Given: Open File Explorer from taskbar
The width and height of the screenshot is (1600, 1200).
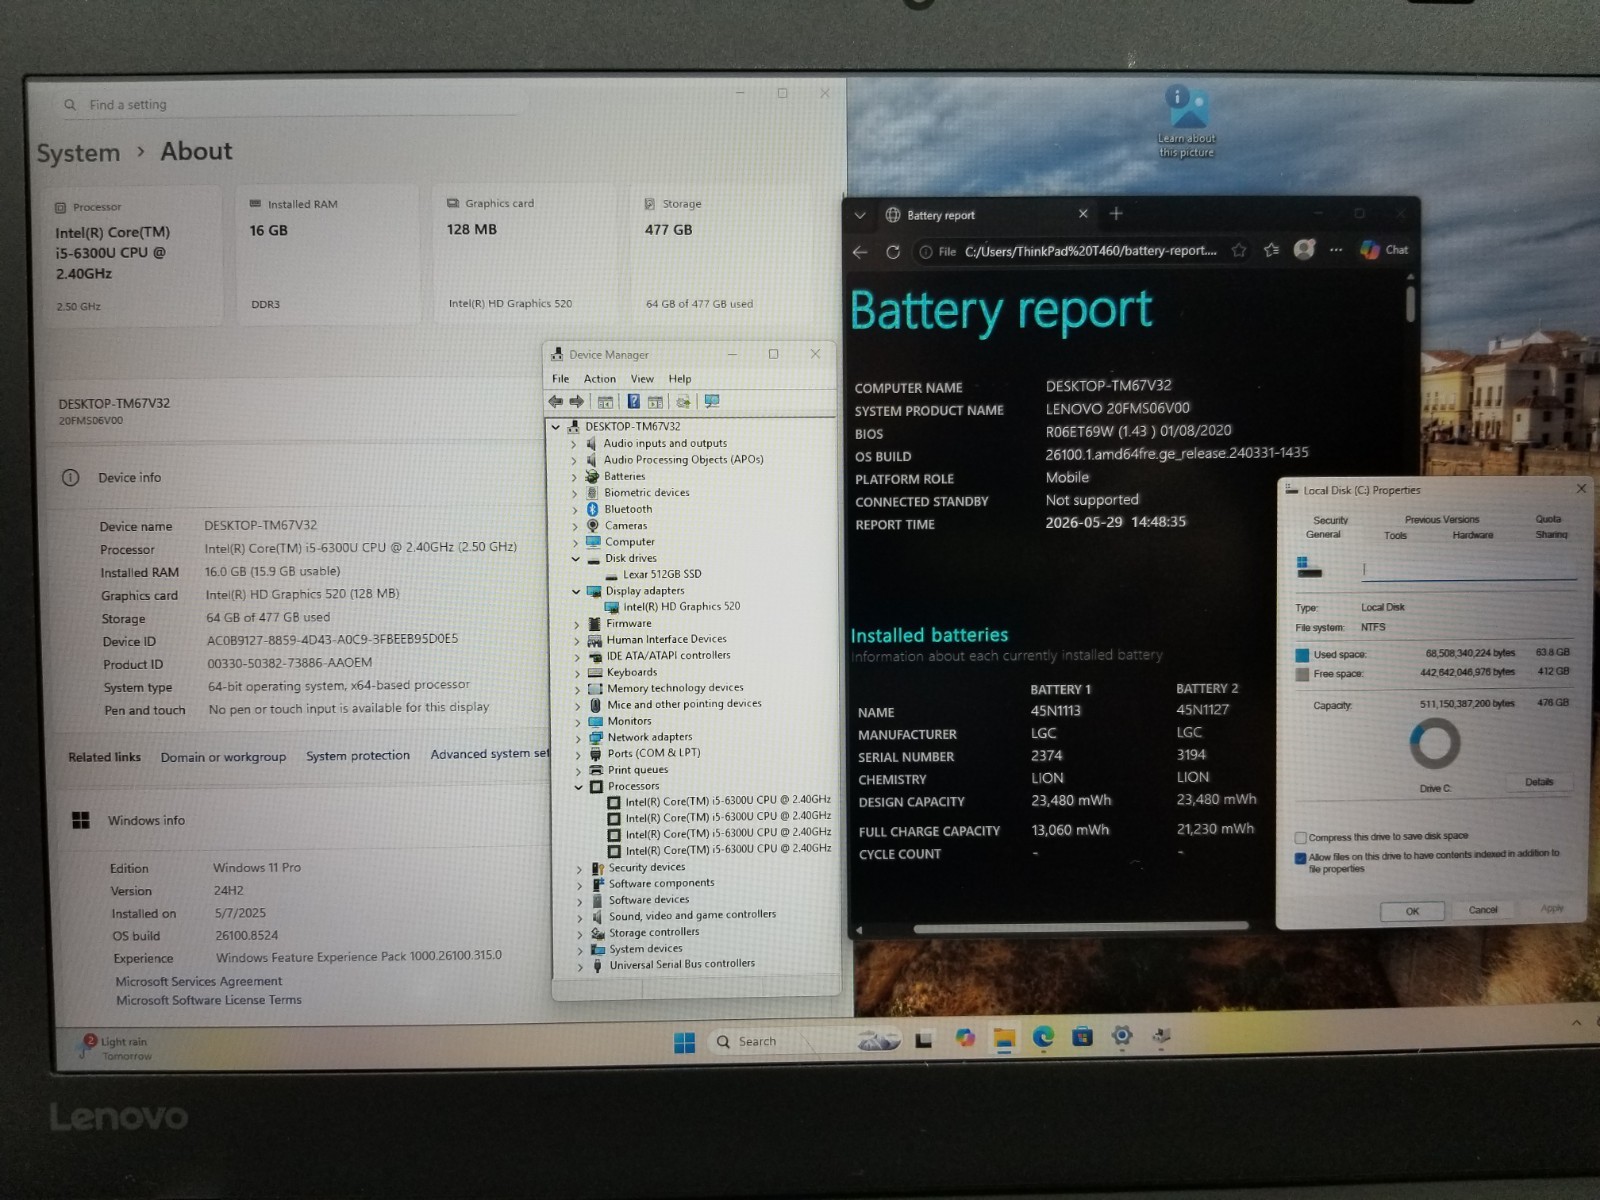Looking at the screenshot, I should 1004,1038.
